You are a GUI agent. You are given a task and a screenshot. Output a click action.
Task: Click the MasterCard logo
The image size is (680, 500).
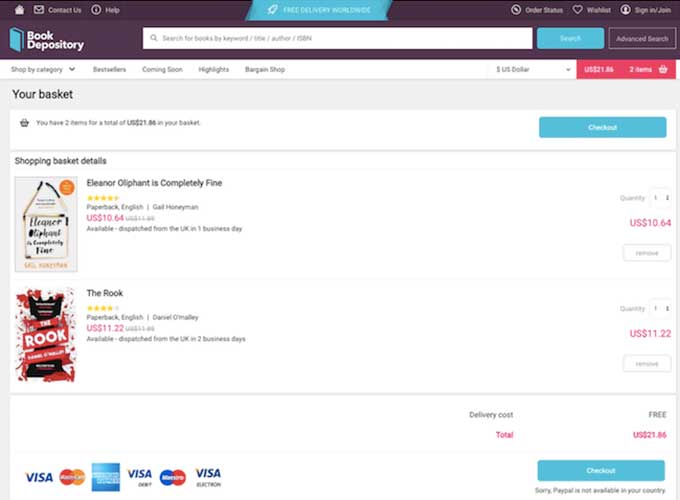click(72, 477)
